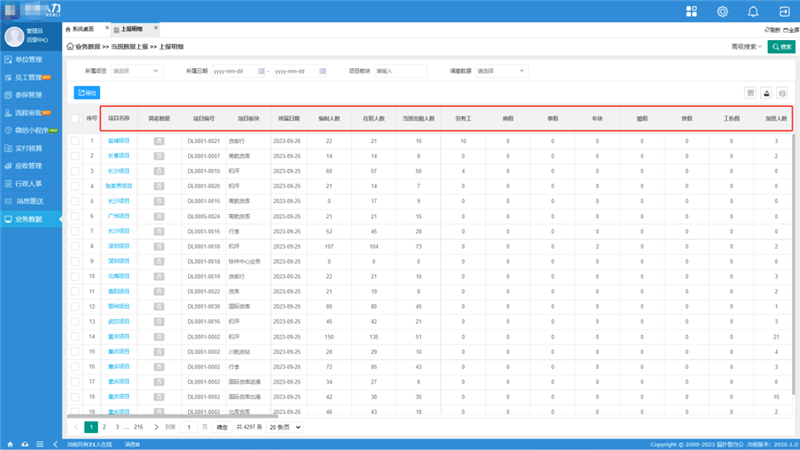Screen dimensions: 800x450
Task: Click the notification bell icon
Action: pyautogui.click(x=753, y=12)
